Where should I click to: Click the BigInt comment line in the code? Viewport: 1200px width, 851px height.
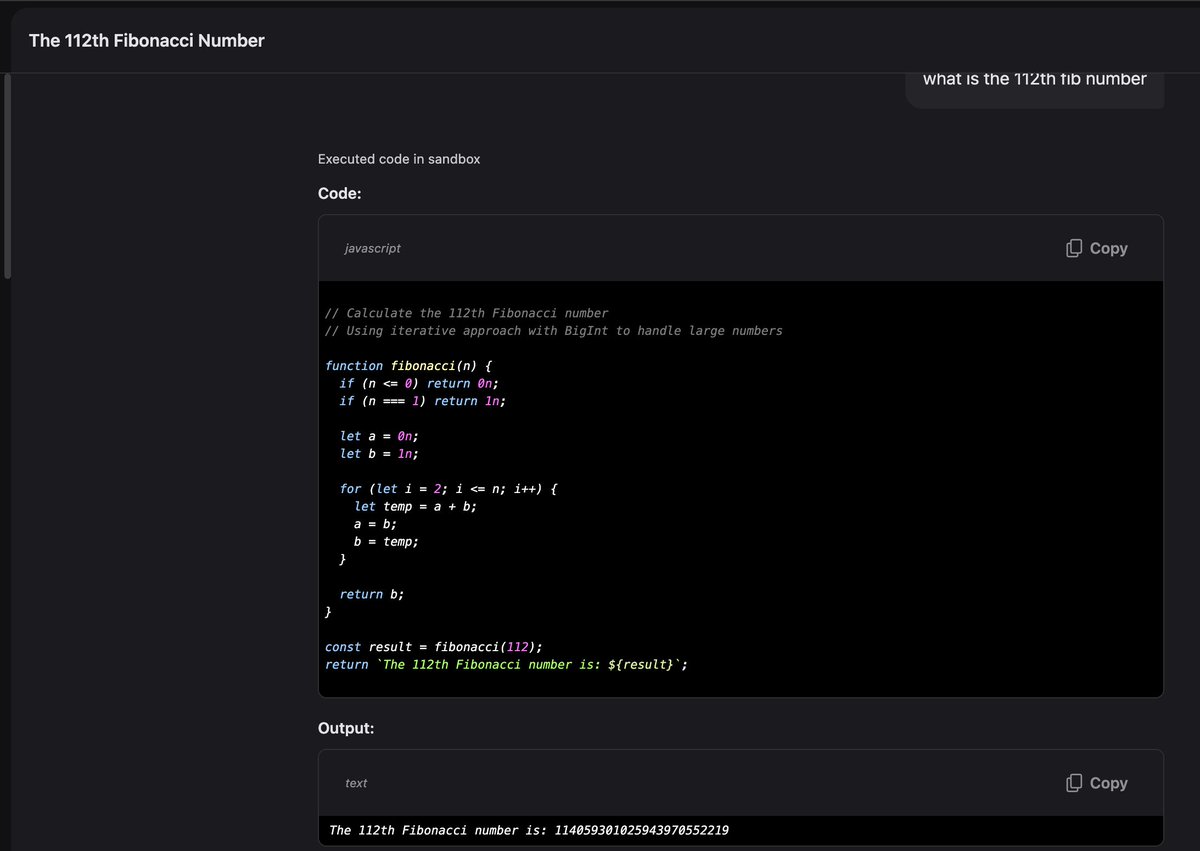553,330
